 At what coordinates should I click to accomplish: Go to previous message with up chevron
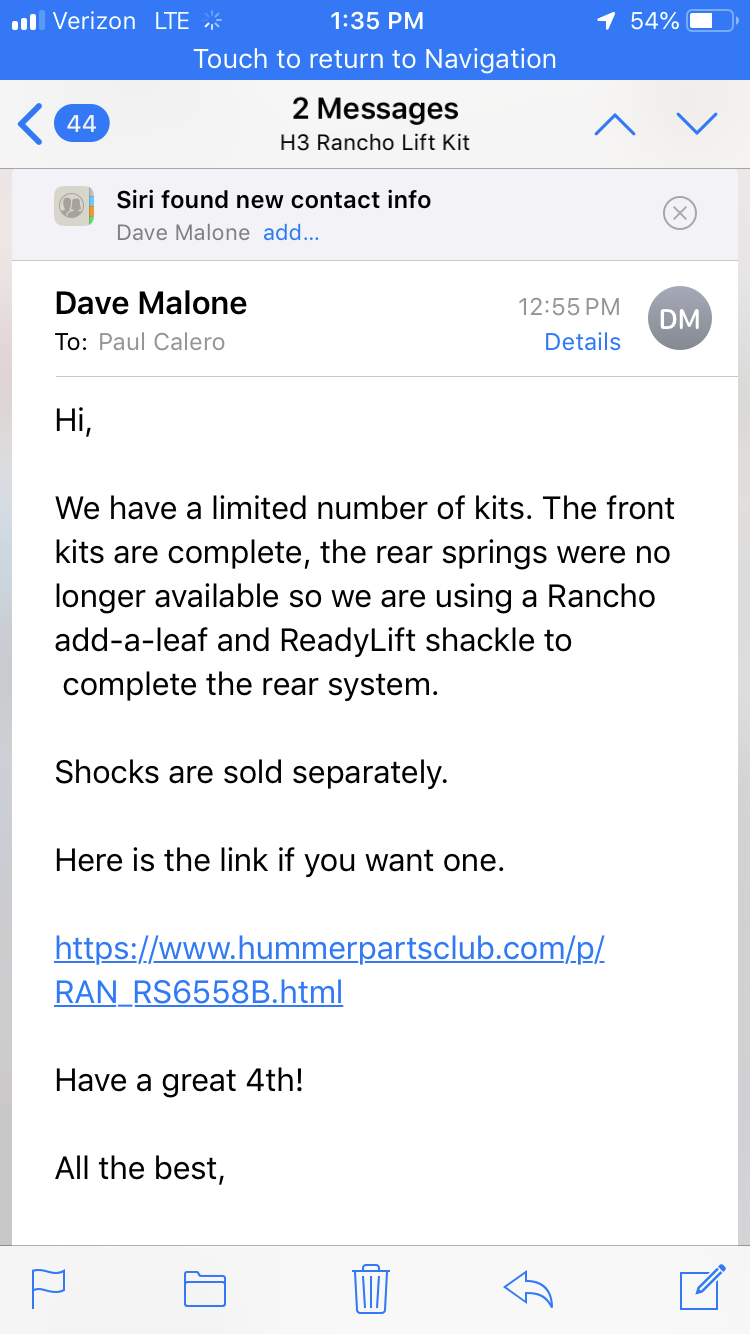pyautogui.click(x=615, y=124)
